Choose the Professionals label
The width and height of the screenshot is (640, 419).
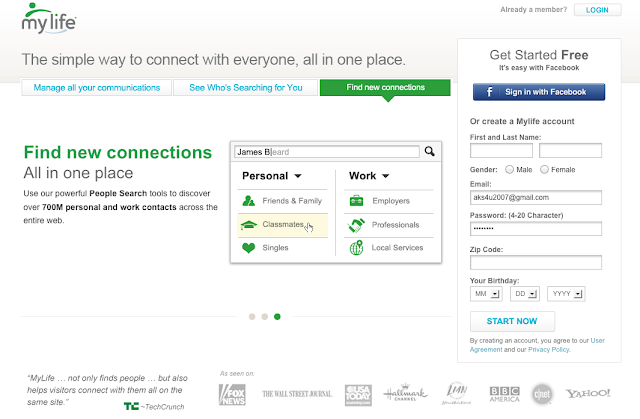pos(396,225)
